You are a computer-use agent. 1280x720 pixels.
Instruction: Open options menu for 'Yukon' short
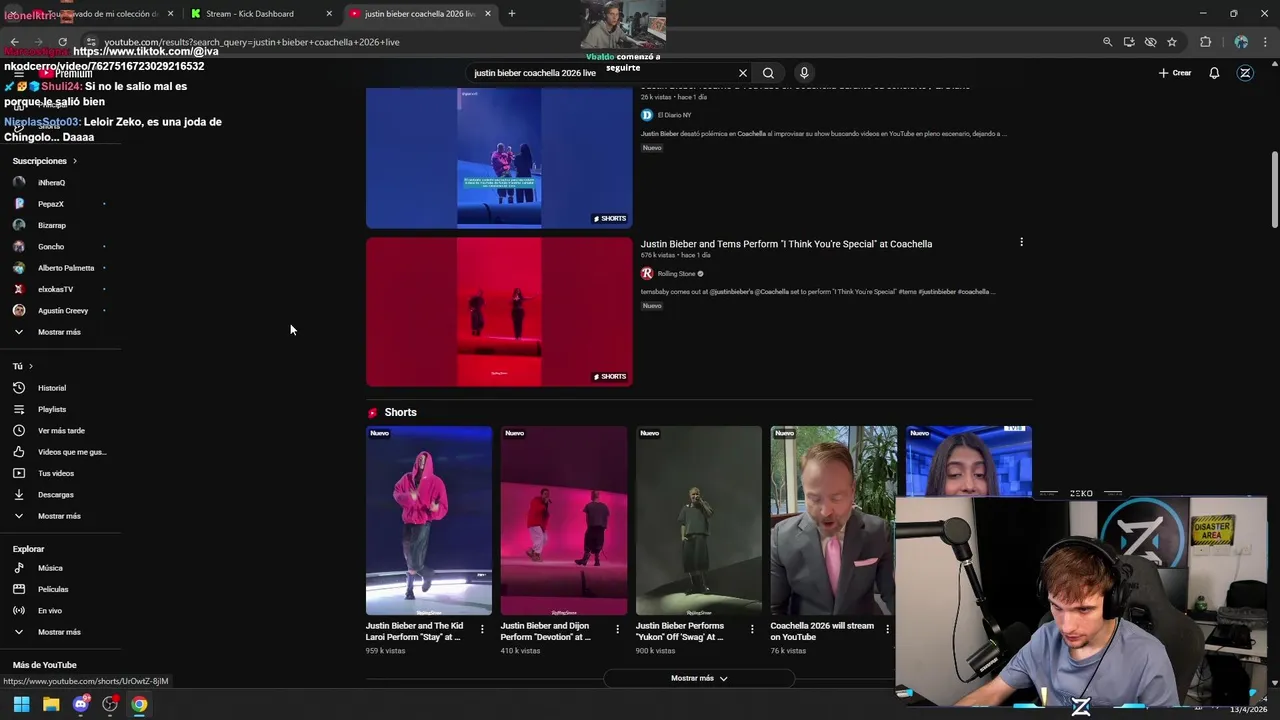click(x=752, y=629)
